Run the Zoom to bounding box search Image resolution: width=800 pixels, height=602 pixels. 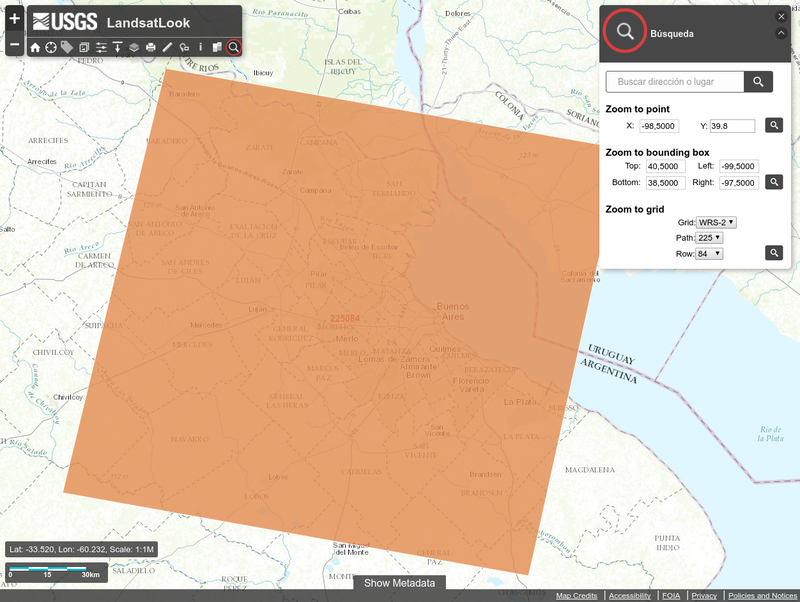(x=774, y=182)
